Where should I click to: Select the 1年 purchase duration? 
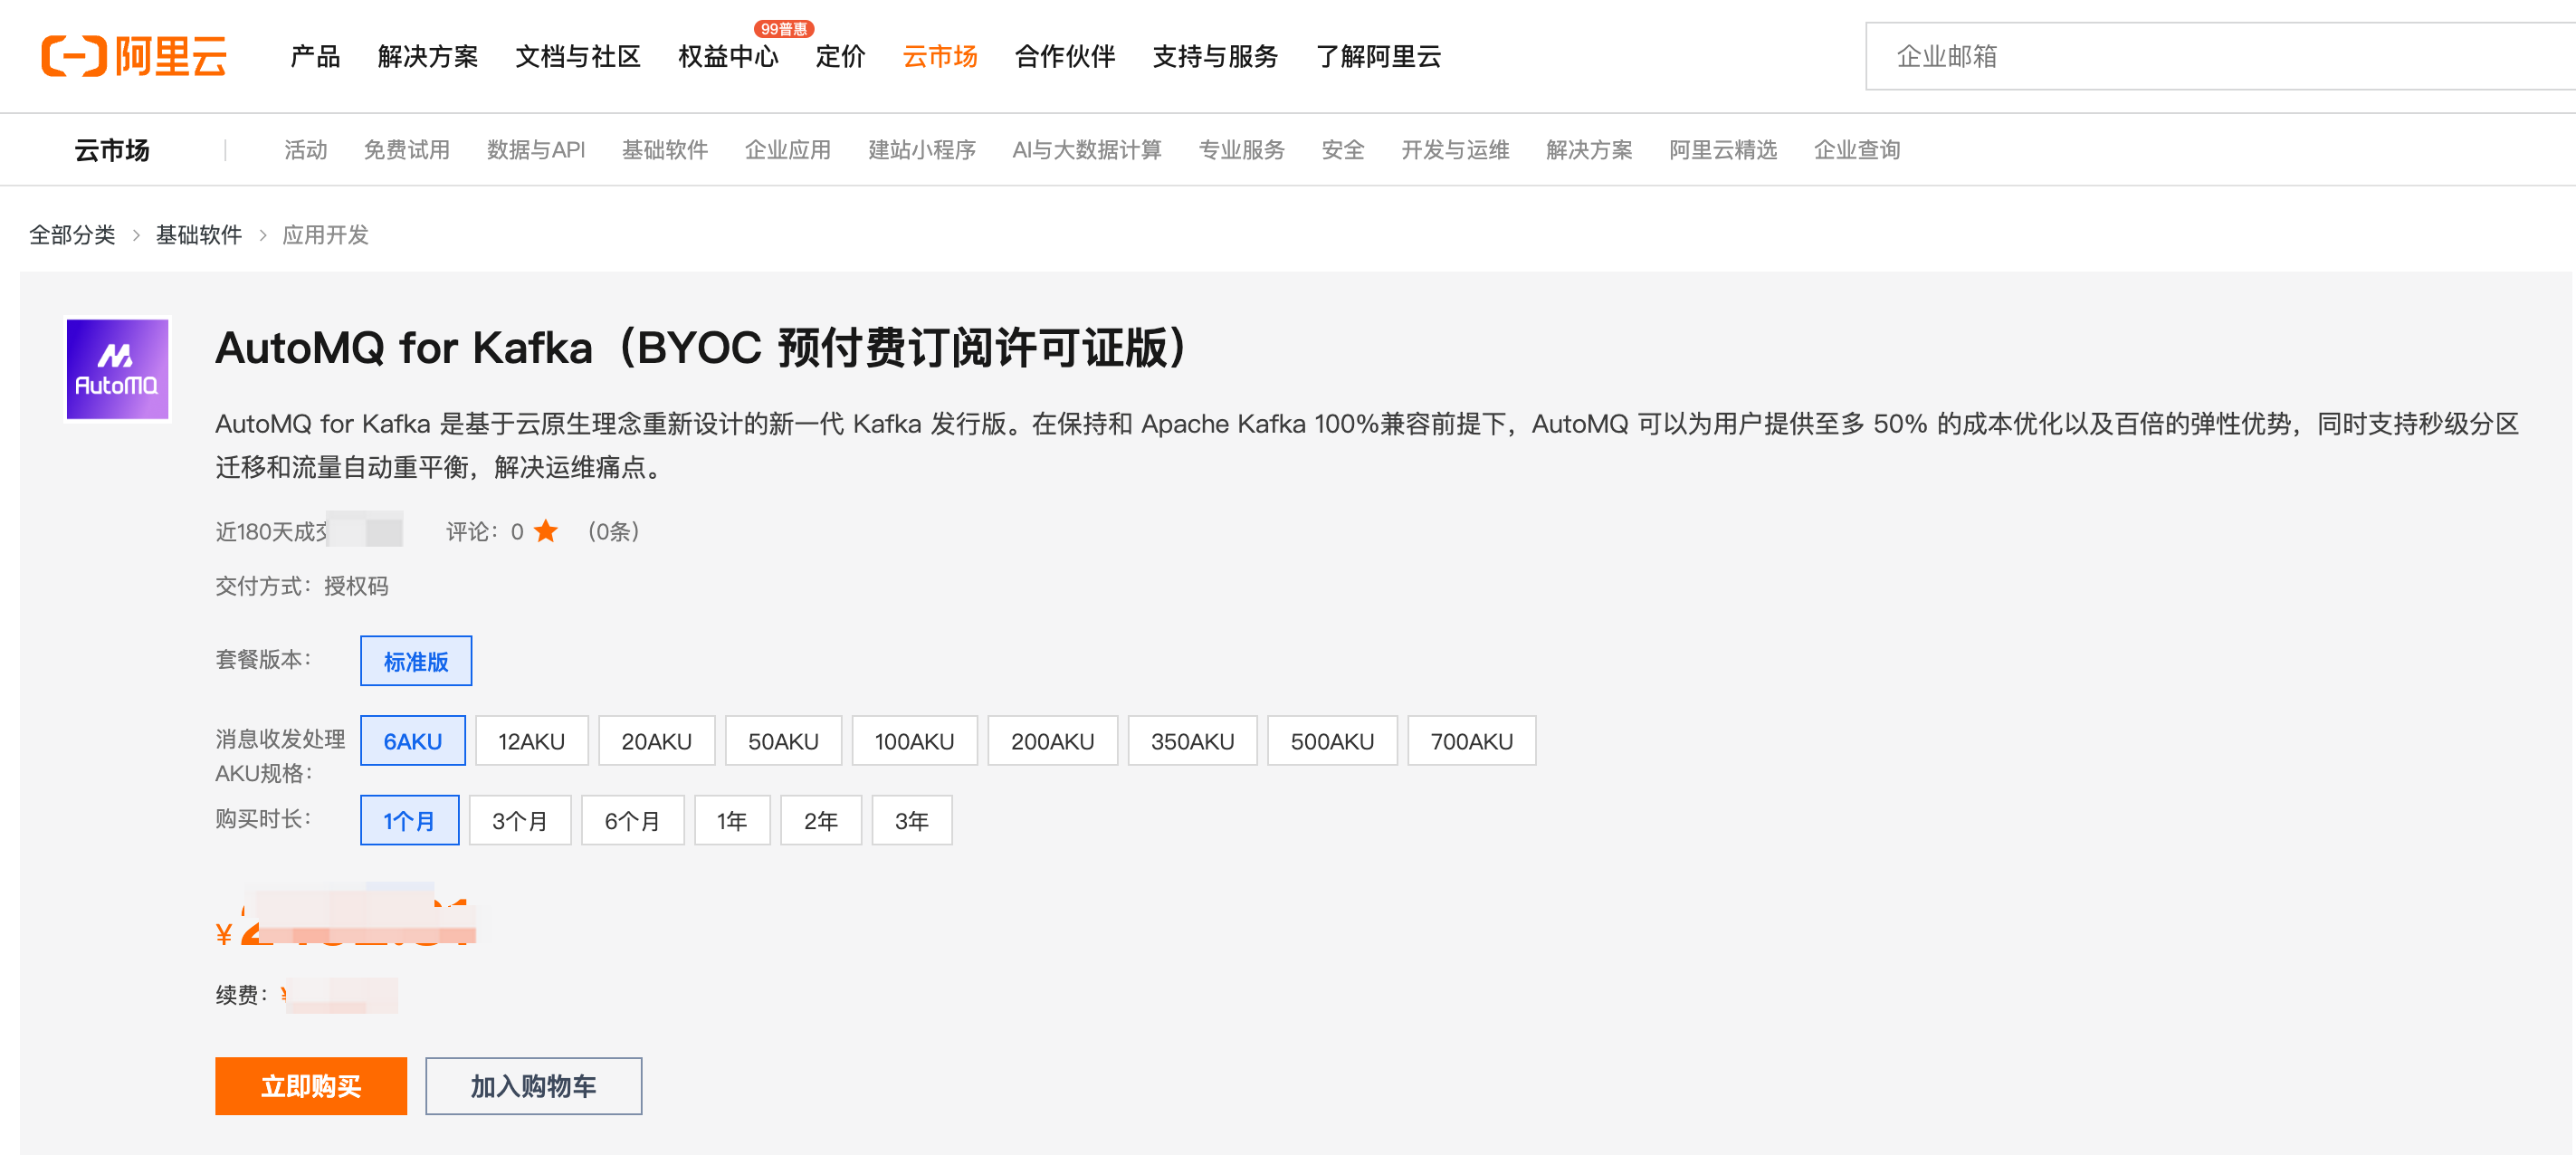[731, 820]
